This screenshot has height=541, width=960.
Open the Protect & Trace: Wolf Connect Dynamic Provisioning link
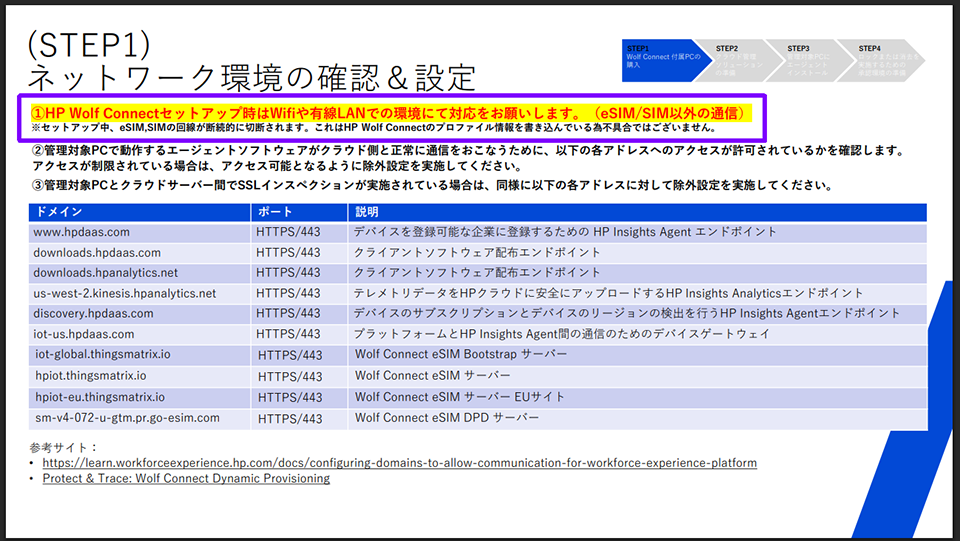[x=186, y=478]
